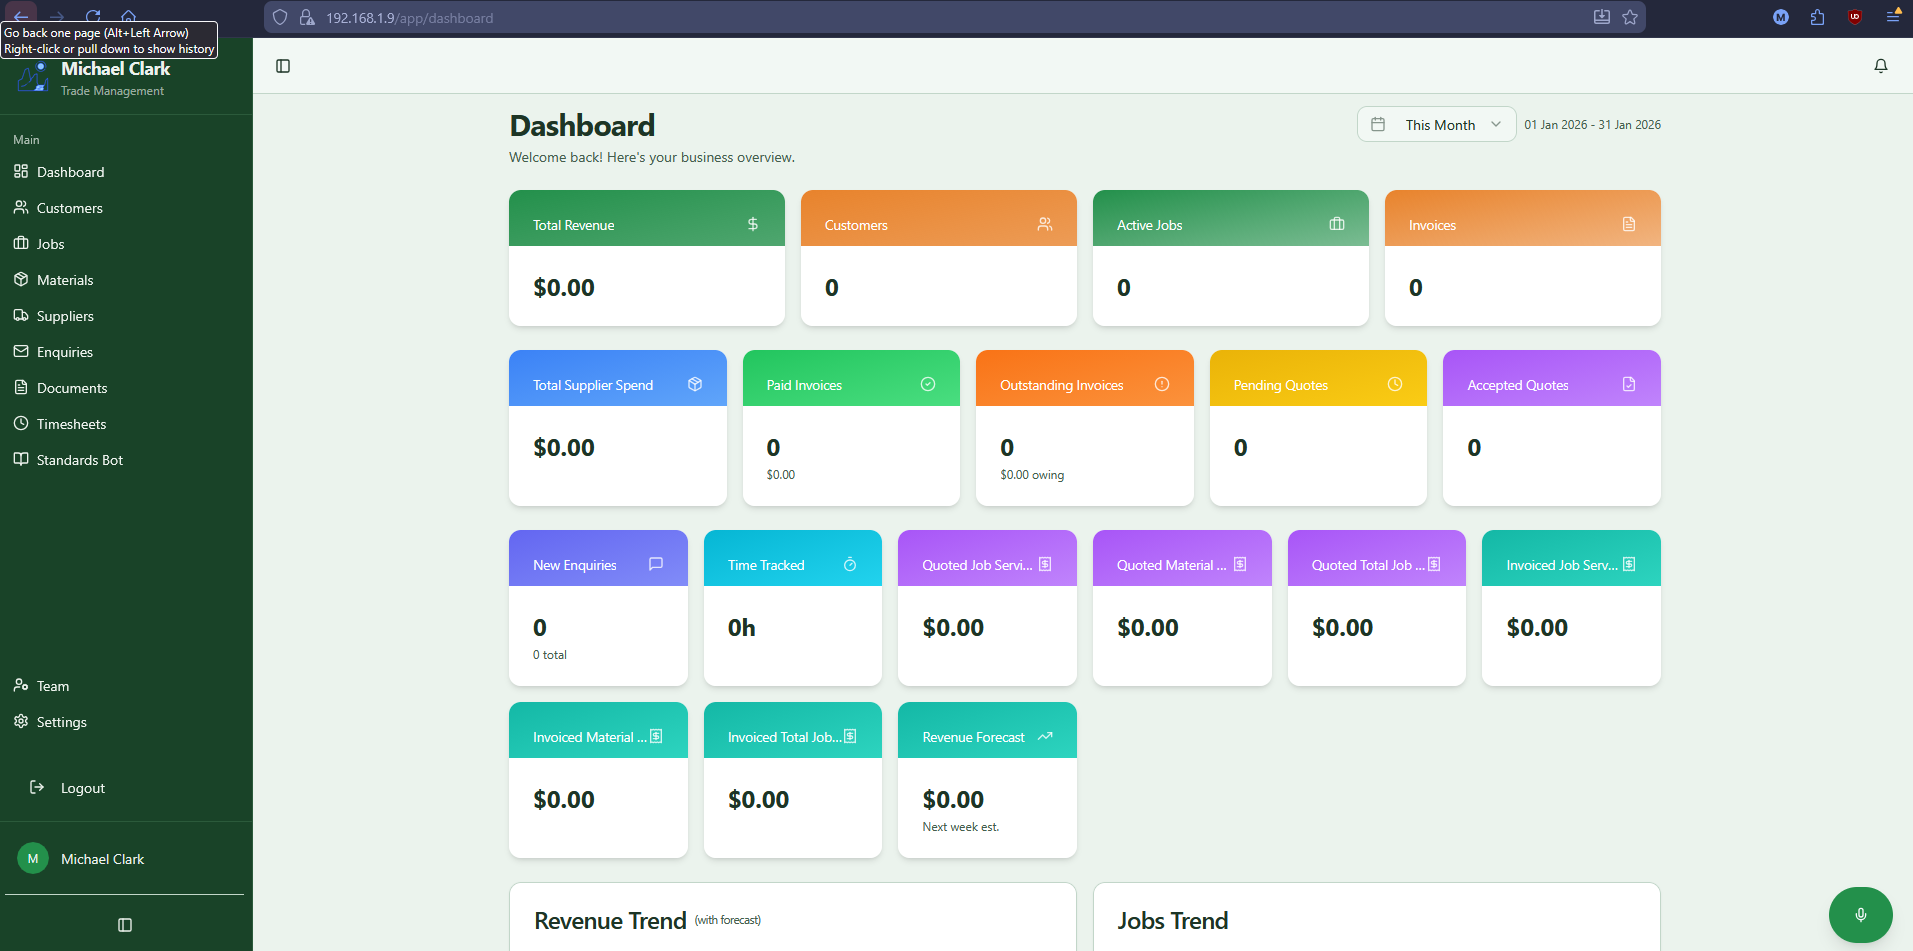The image size is (1913, 951).
Task: Toggle the bottom sidebar collapse control
Action: coord(124,924)
